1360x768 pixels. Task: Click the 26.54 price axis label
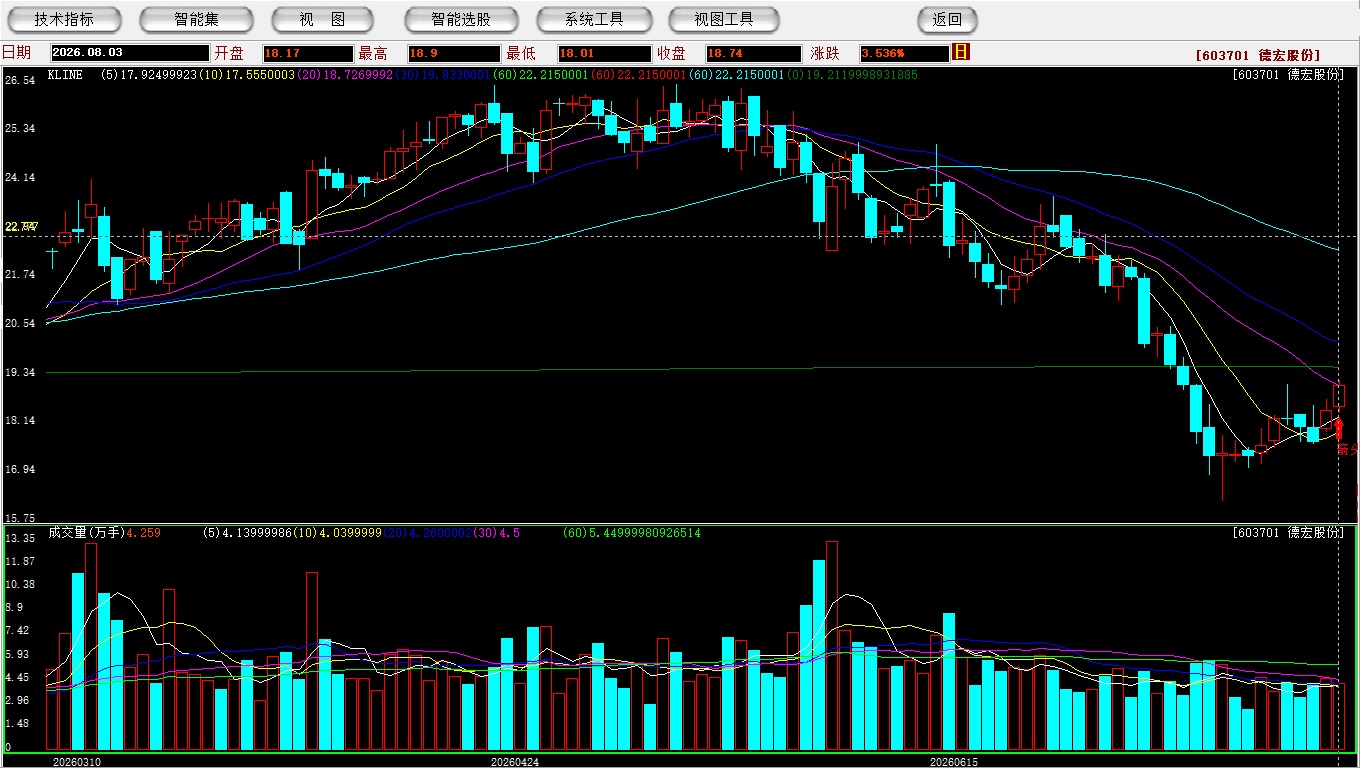(20, 80)
